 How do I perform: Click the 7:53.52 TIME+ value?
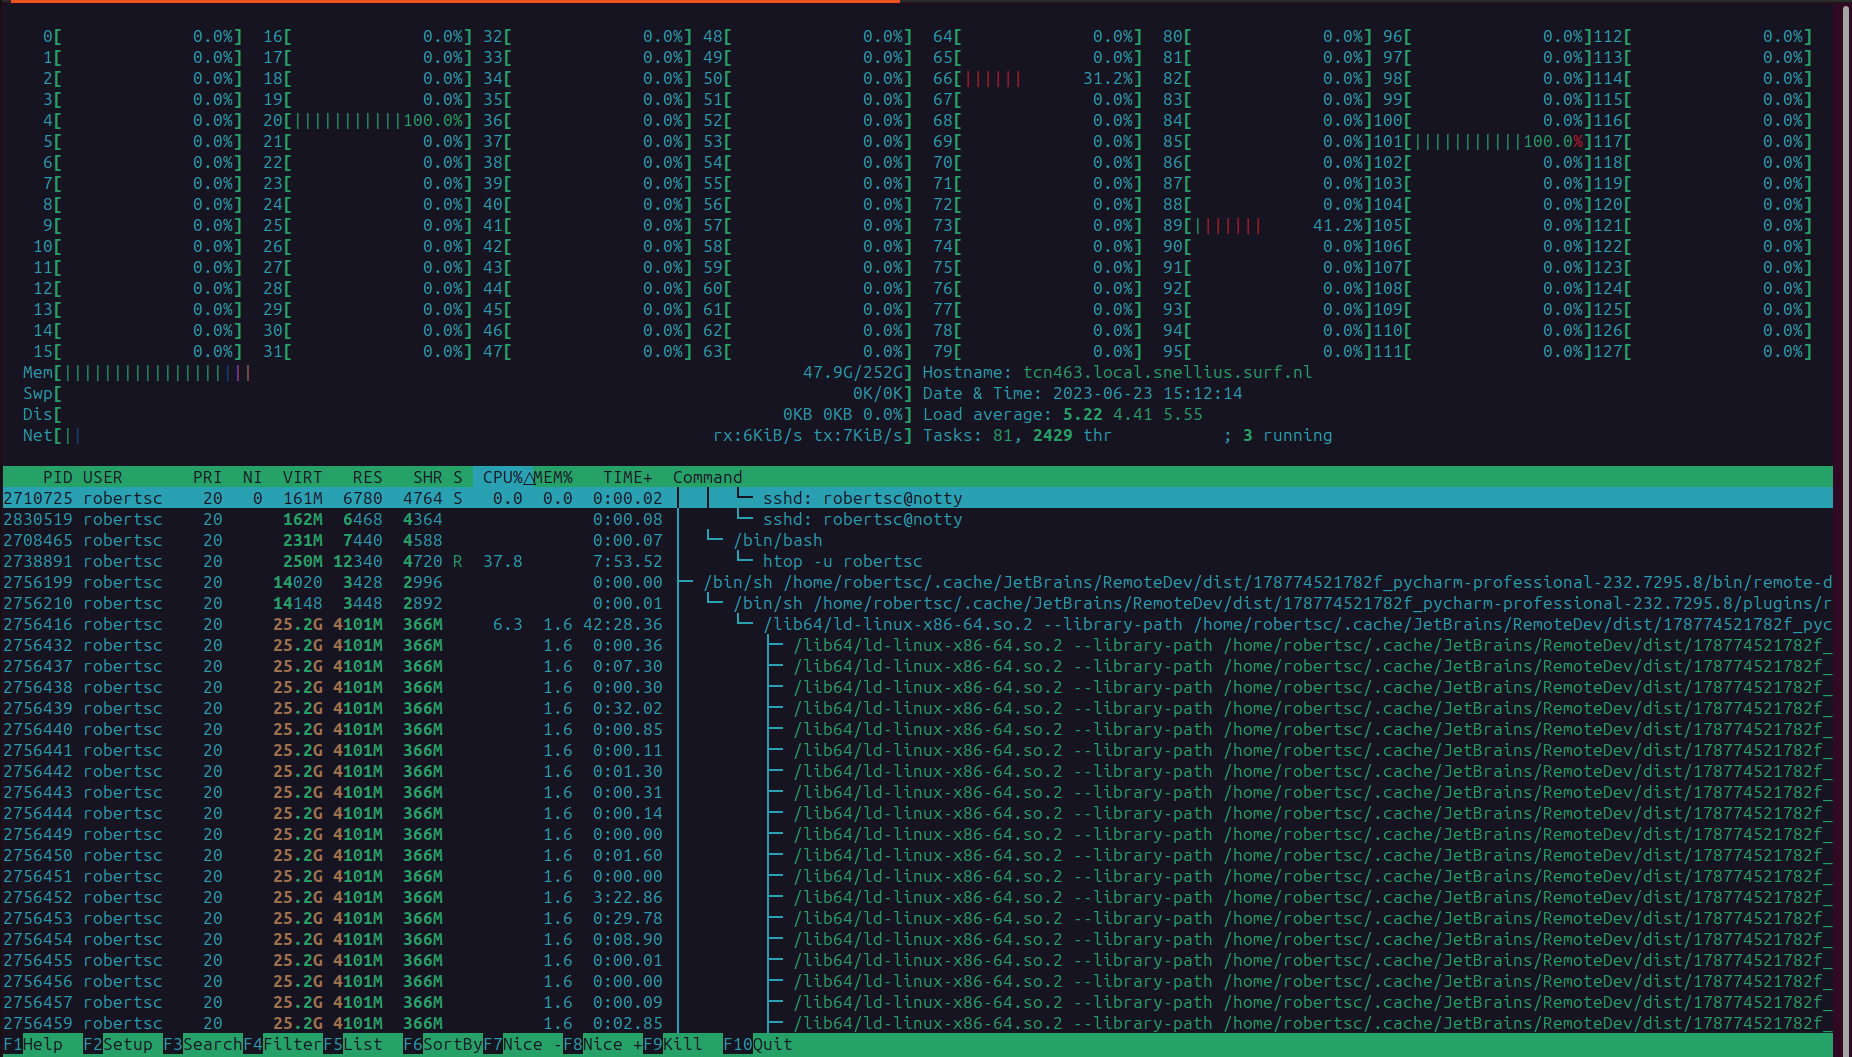[627, 561]
